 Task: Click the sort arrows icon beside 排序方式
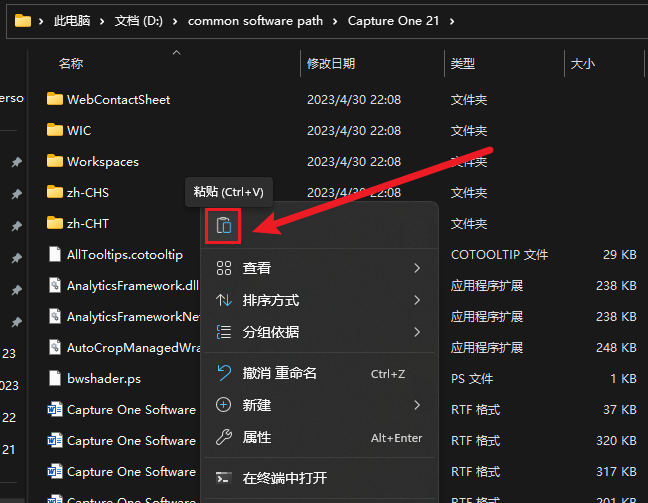pos(224,300)
